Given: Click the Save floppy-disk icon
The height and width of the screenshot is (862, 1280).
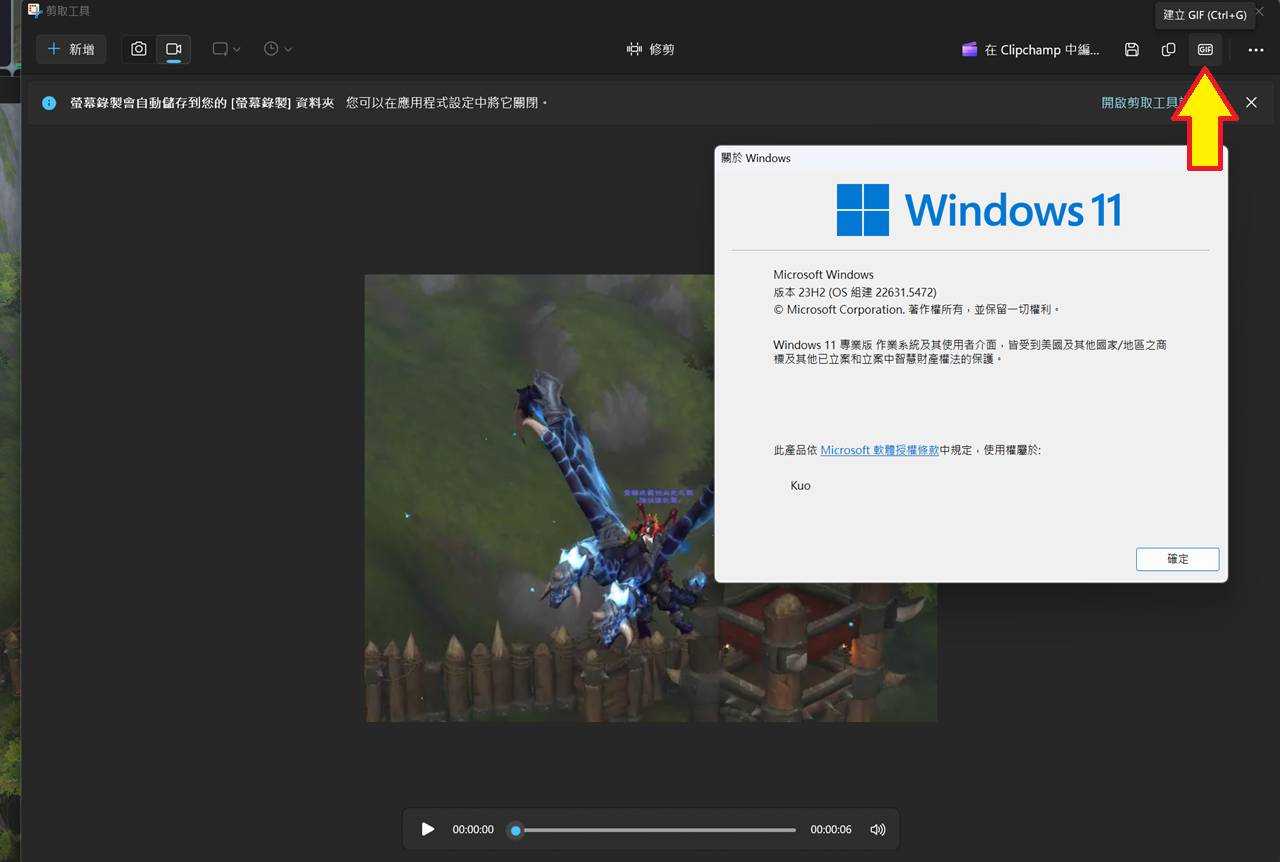Looking at the screenshot, I should [1131, 49].
